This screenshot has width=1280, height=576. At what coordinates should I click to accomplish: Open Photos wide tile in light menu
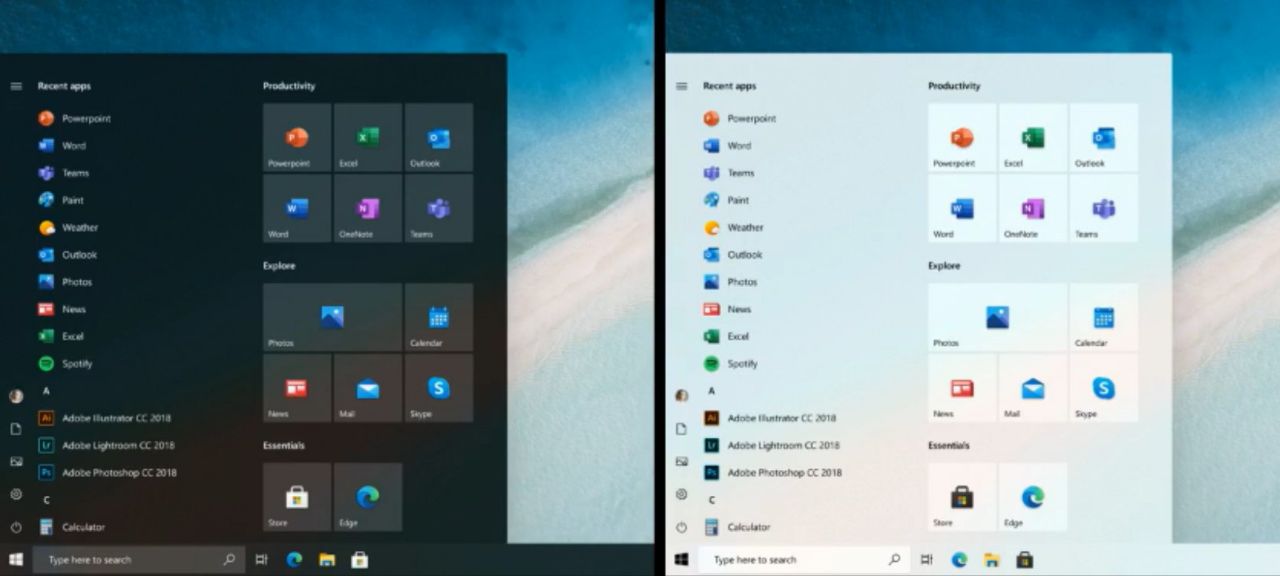[x=997, y=317]
